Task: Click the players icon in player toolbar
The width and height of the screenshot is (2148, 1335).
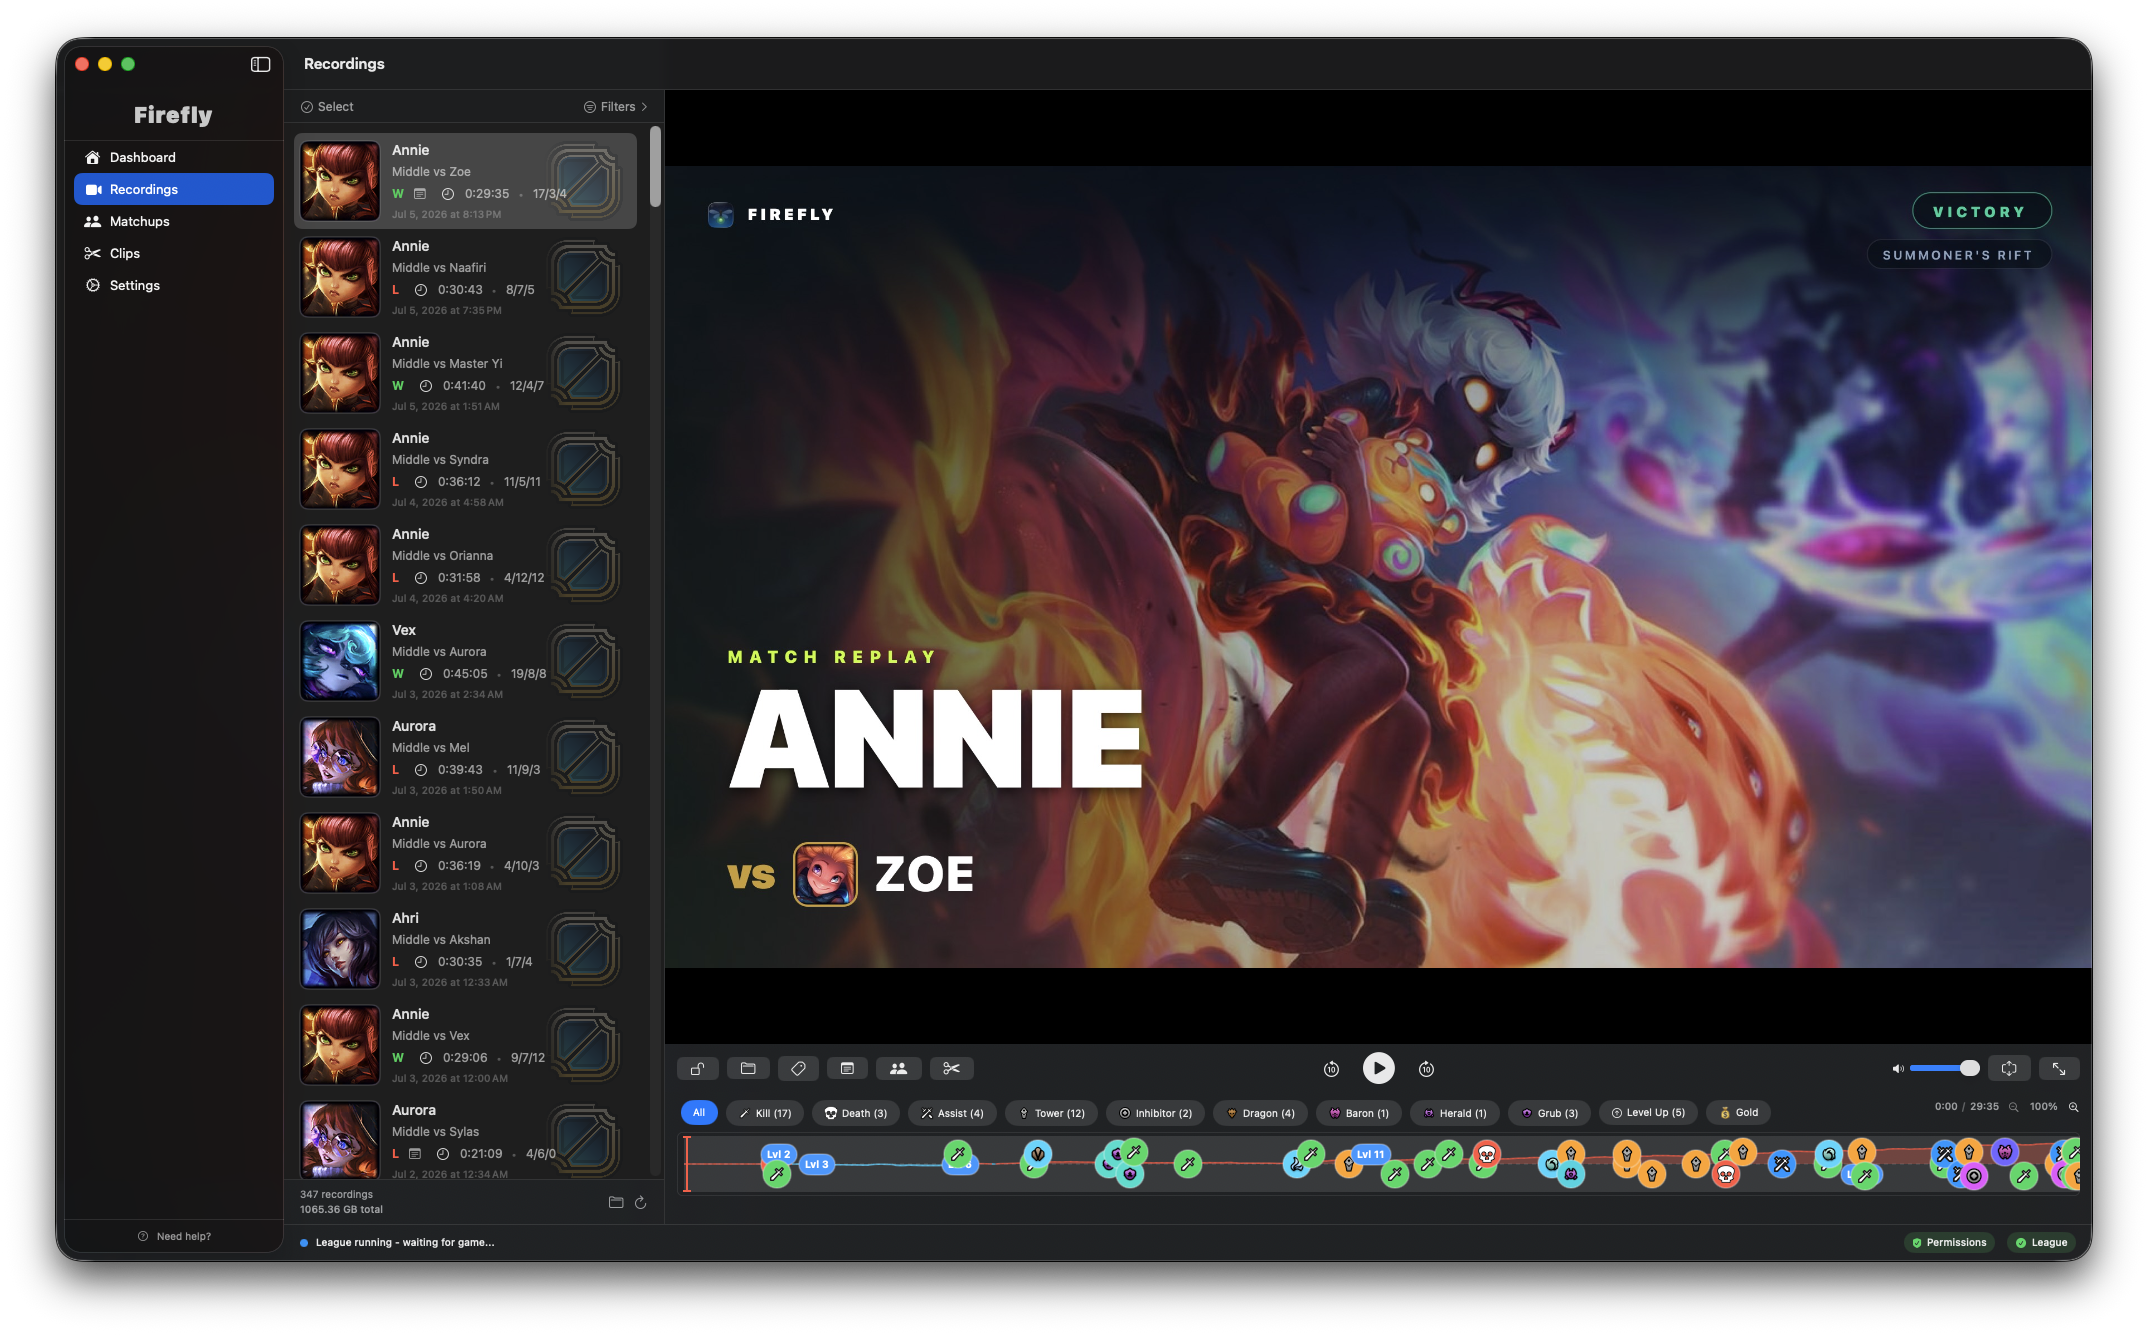Action: point(899,1068)
